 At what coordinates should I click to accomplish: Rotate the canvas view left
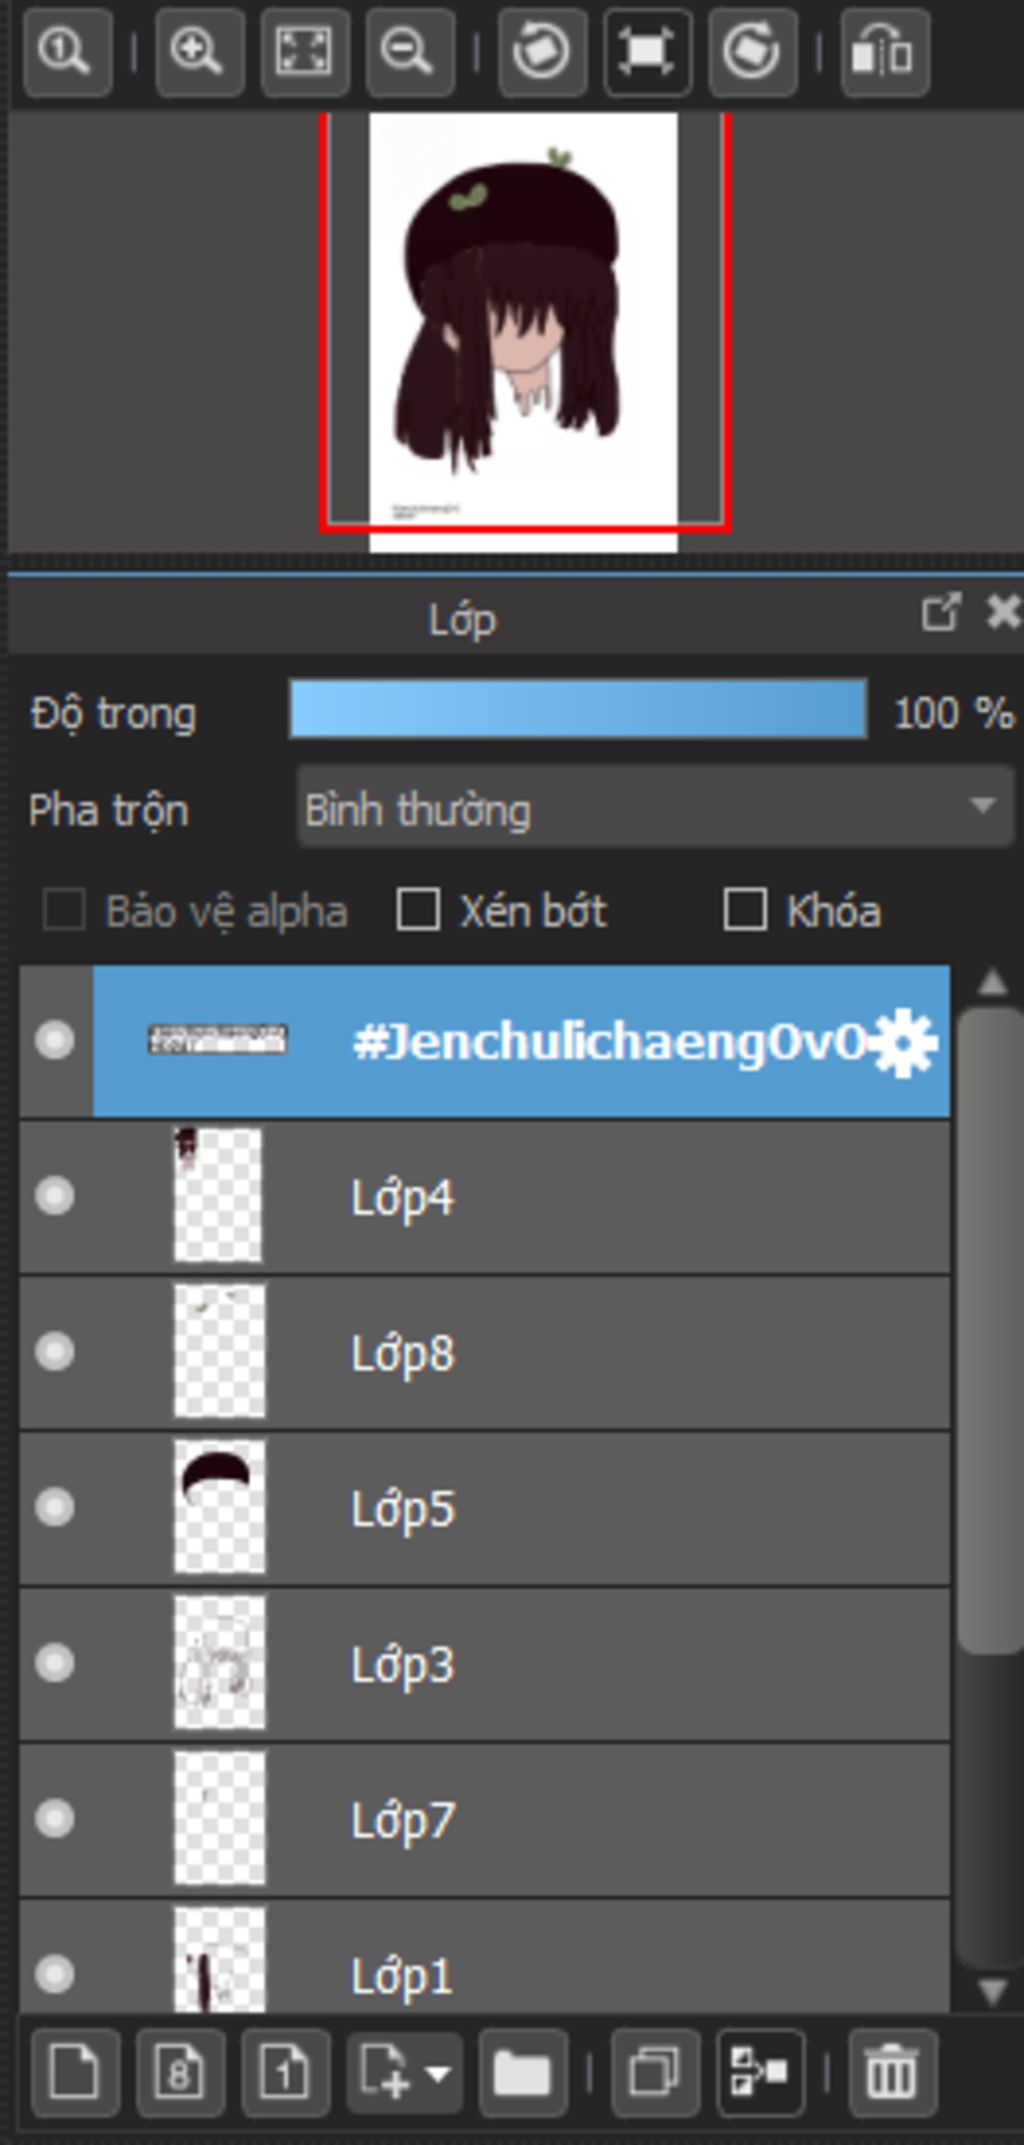[542, 52]
